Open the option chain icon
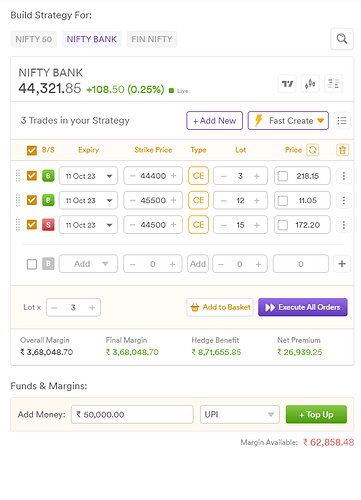 tap(333, 84)
